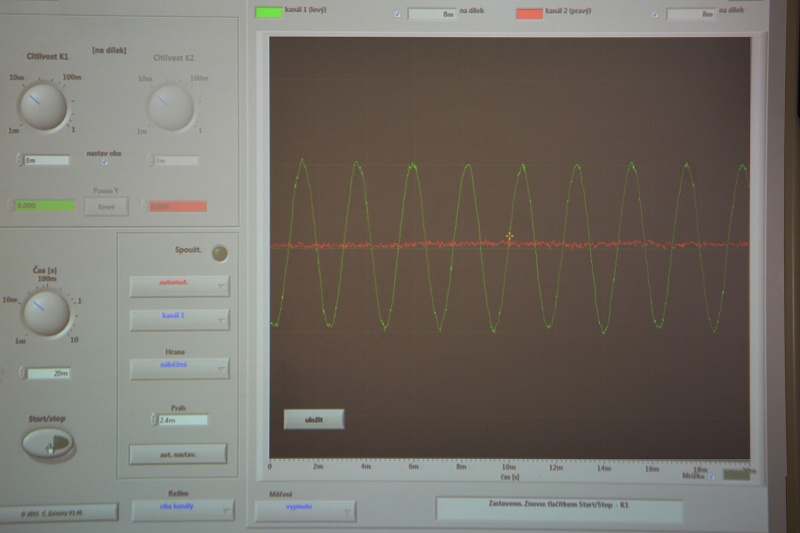The height and width of the screenshot is (533, 800).
Task: Click the time base value field '20m'
Action: pos(49,373)
